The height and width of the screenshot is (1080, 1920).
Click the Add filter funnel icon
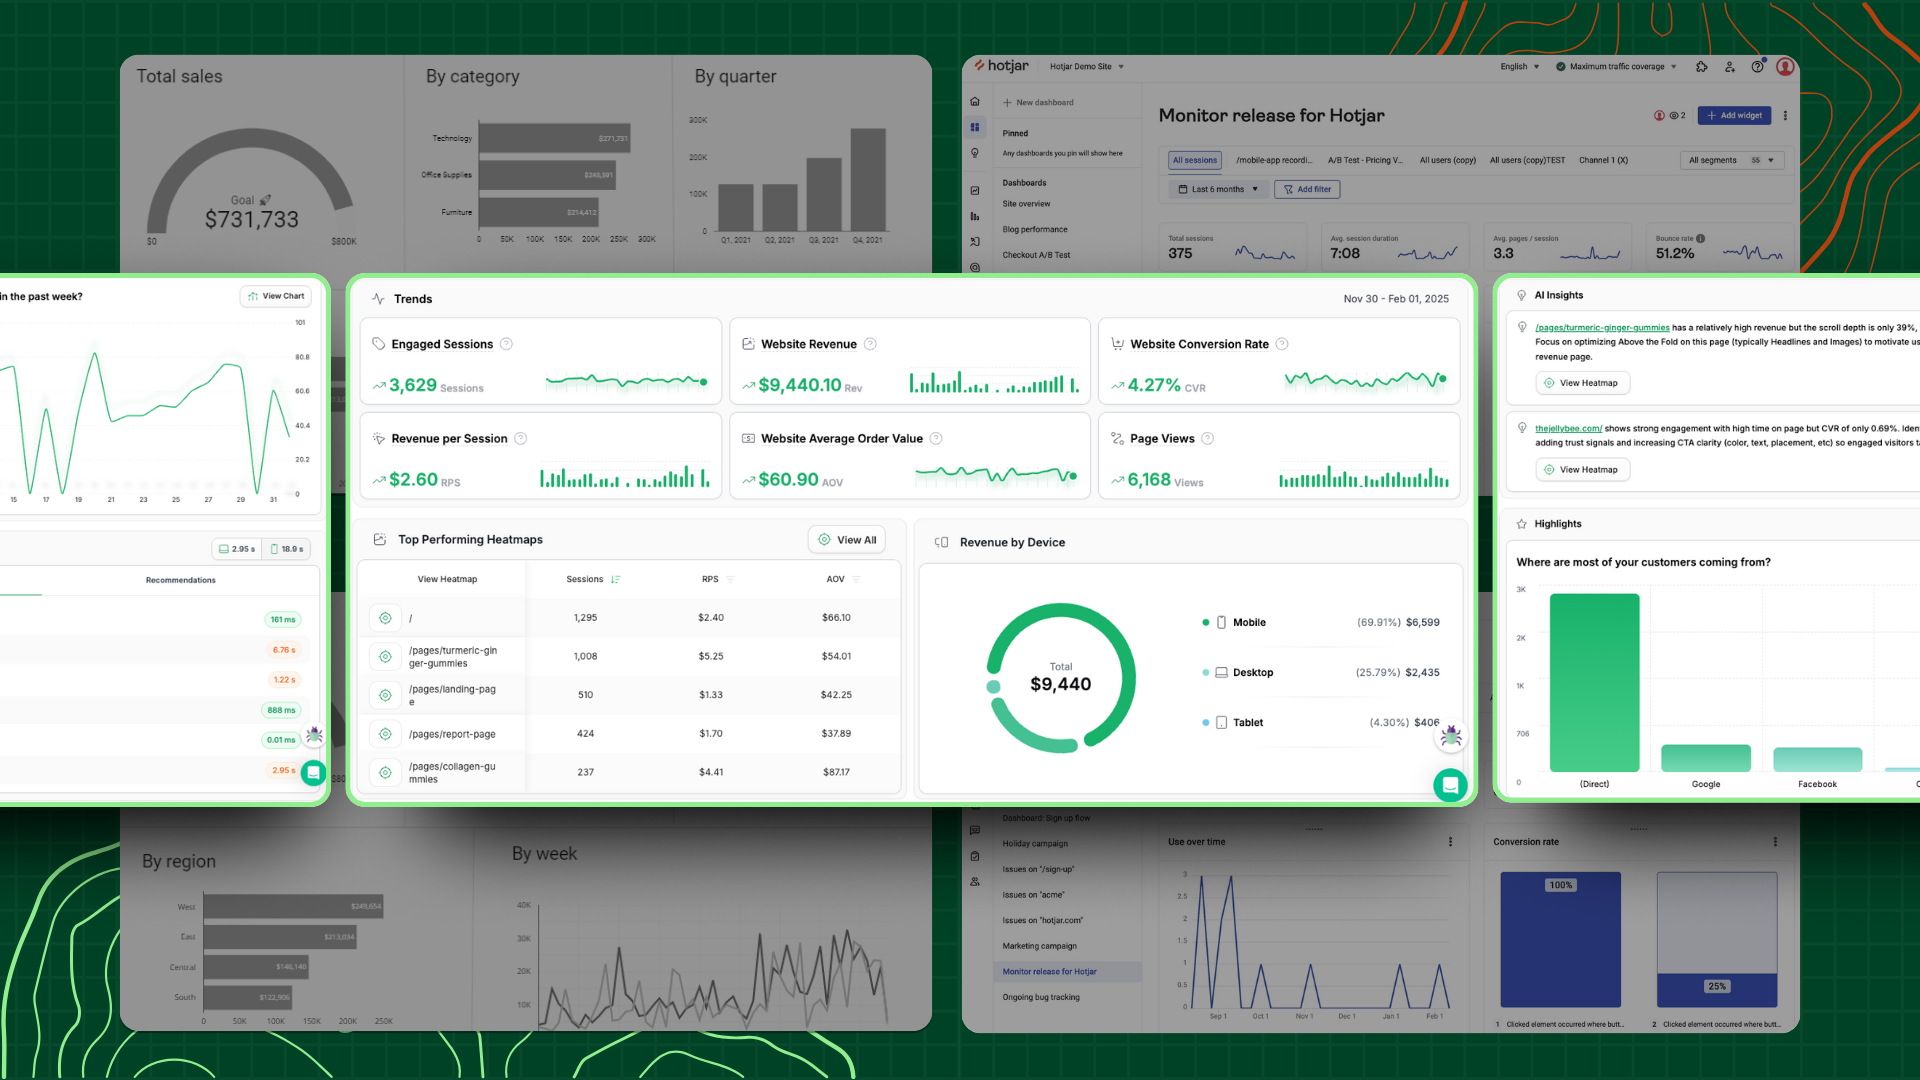(x=1286, y=189)
